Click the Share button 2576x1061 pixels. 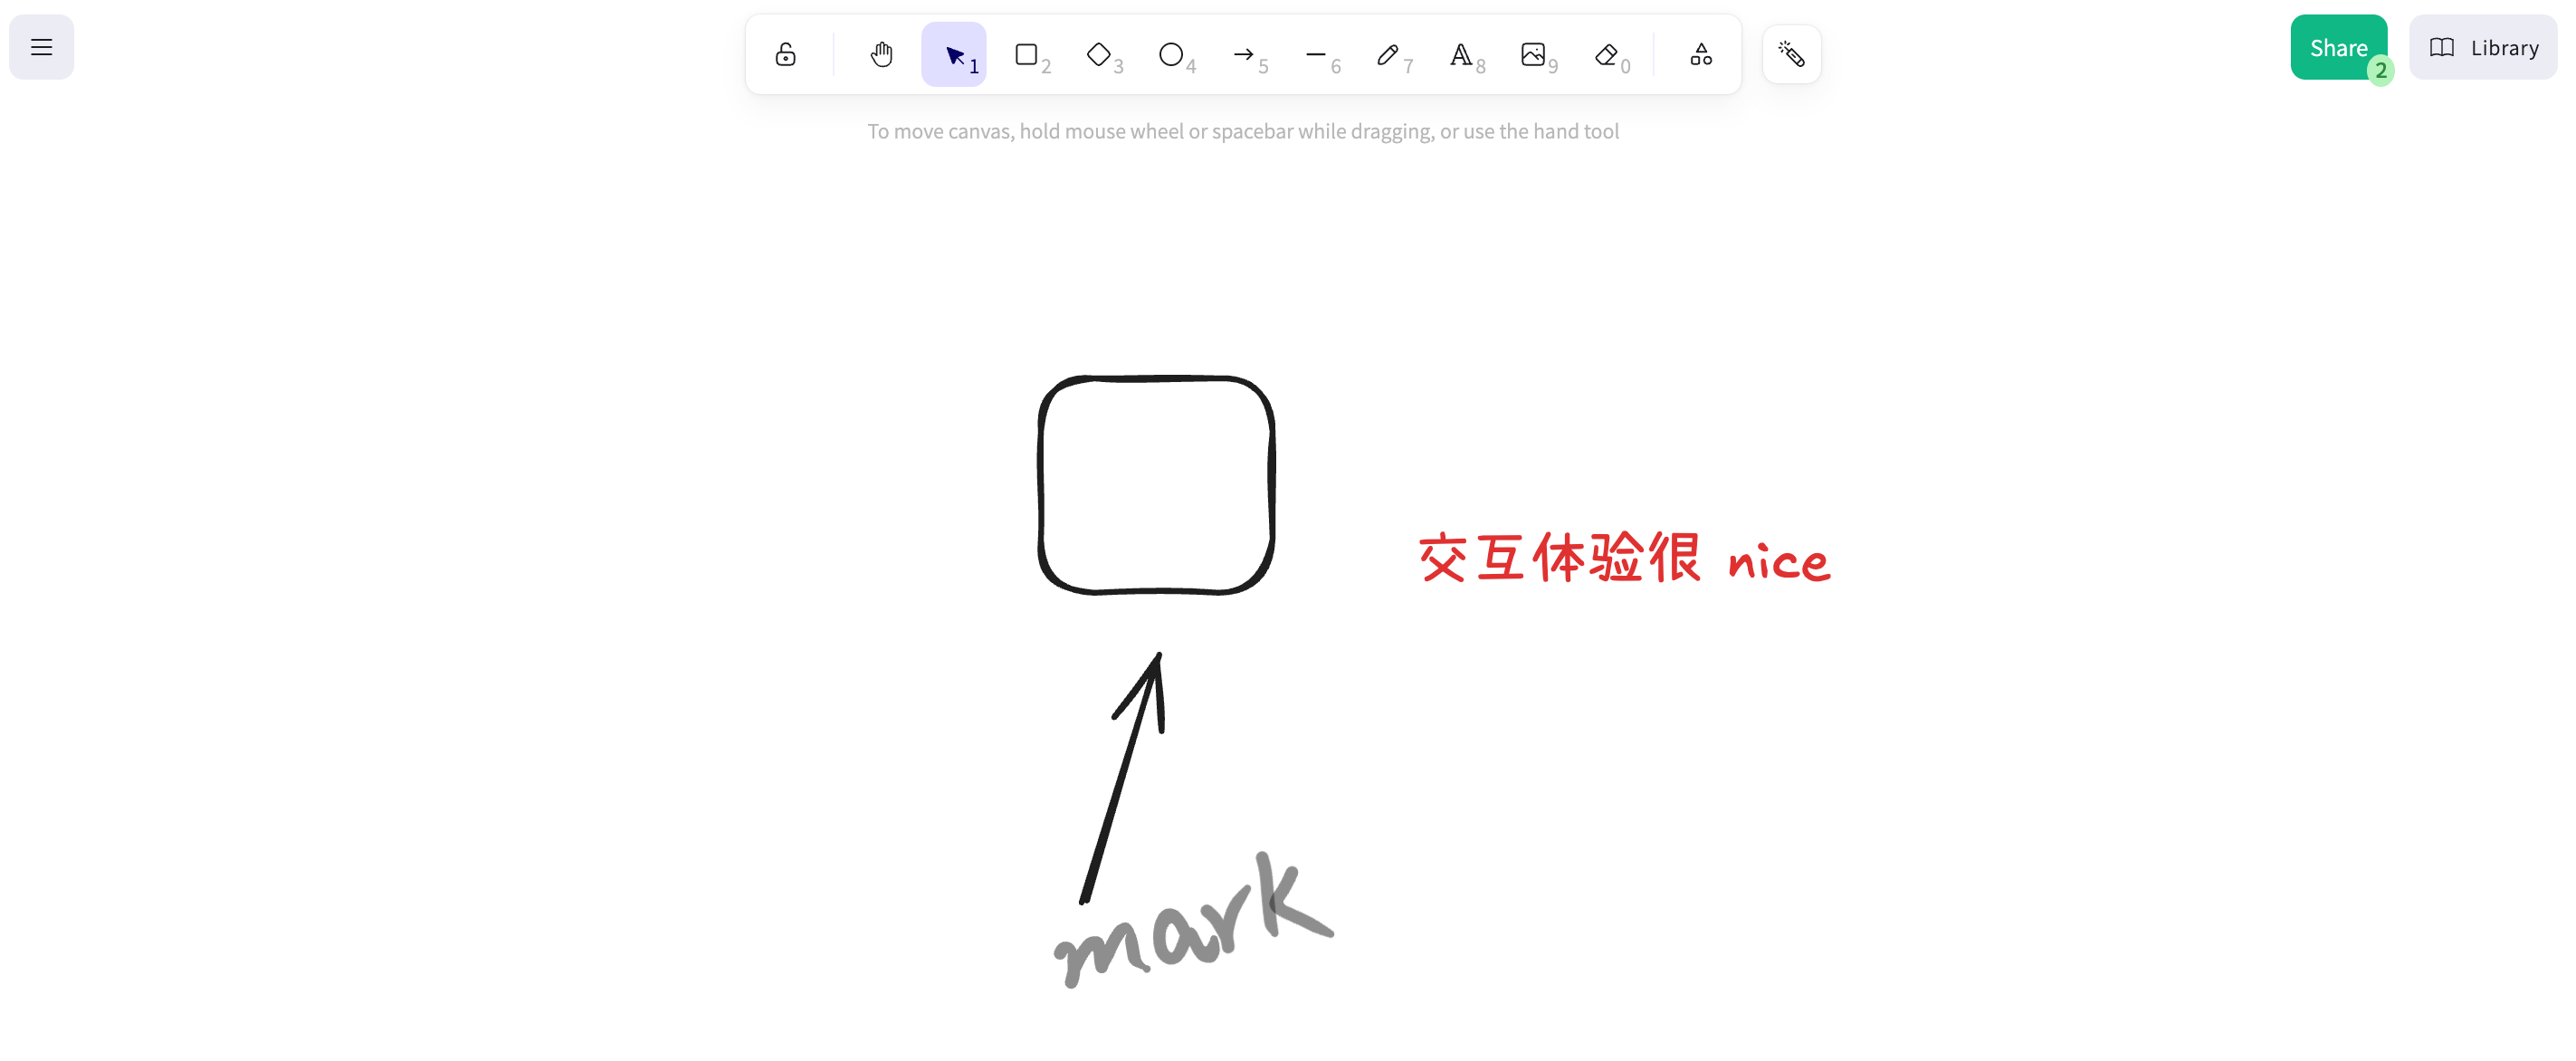tap(2339, 46)
